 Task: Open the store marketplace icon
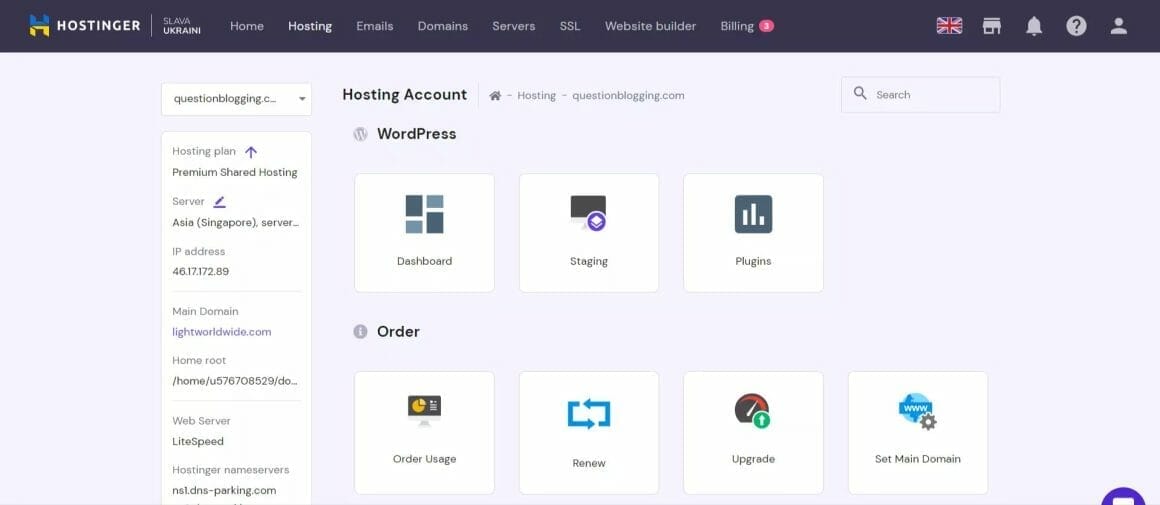click(x=992, y=26)
